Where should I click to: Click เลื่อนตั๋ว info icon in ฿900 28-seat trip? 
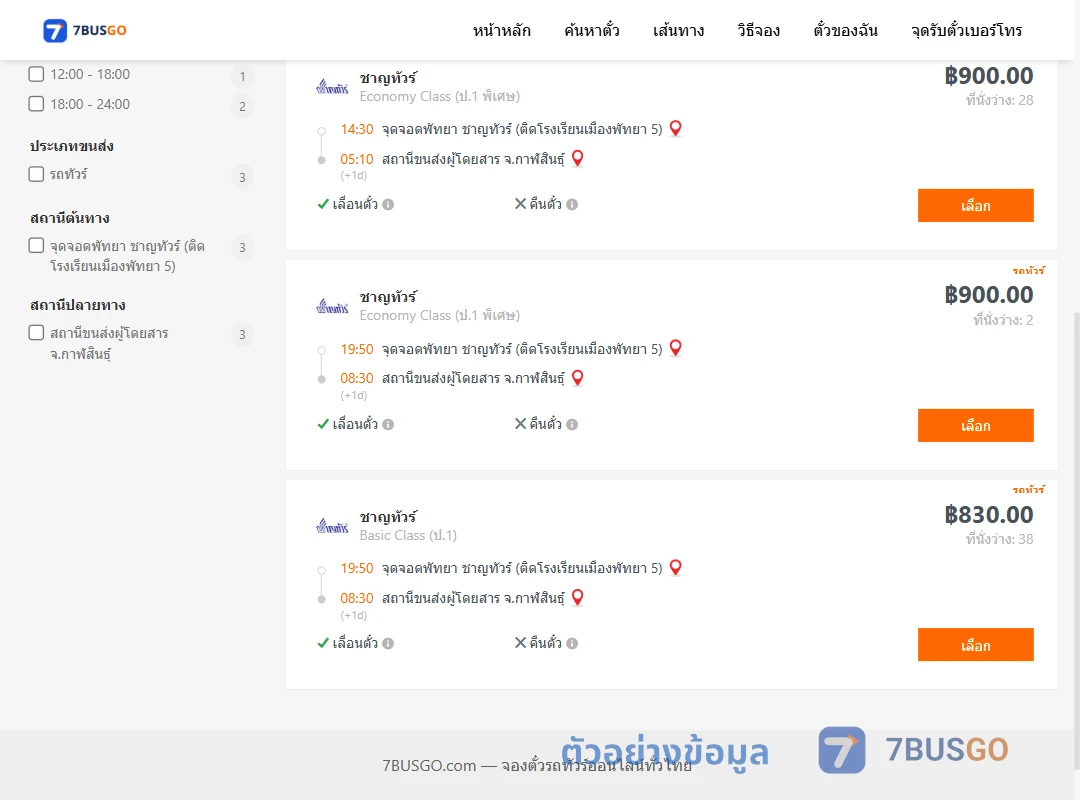pyautogui.click(x=388, y=205)
